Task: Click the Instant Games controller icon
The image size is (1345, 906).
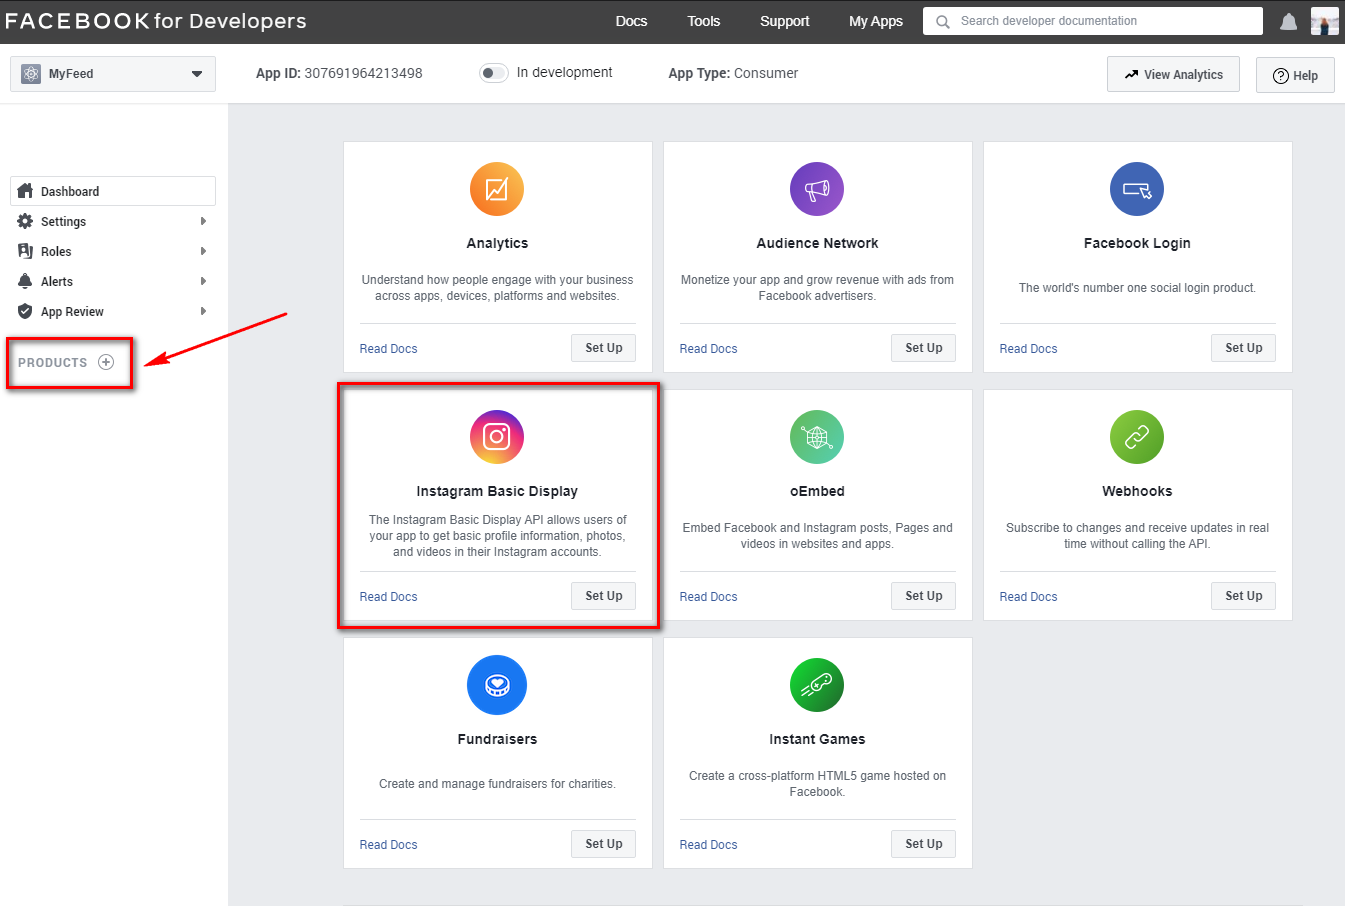Action: tap(817, 685)
